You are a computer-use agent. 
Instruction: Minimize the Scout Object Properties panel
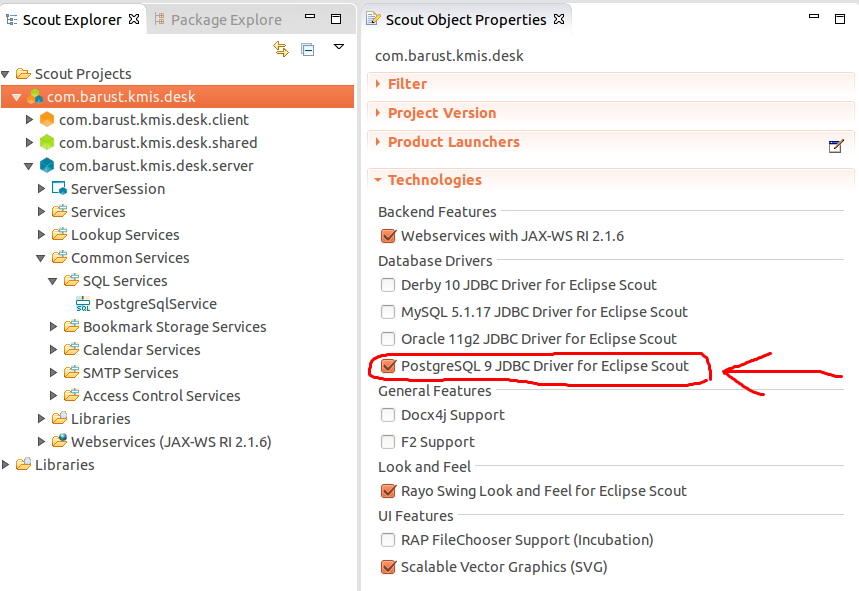point(814,16)
